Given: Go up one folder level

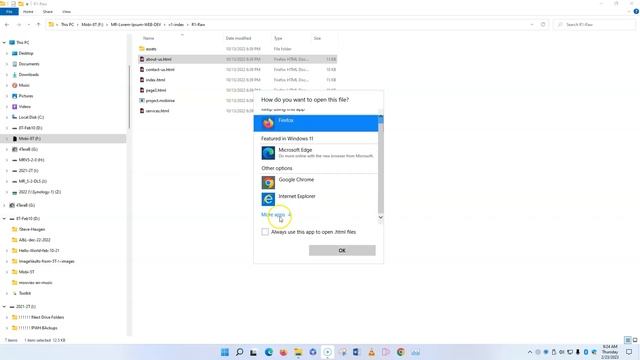Looking at the screenshot, I should (38, 25).
